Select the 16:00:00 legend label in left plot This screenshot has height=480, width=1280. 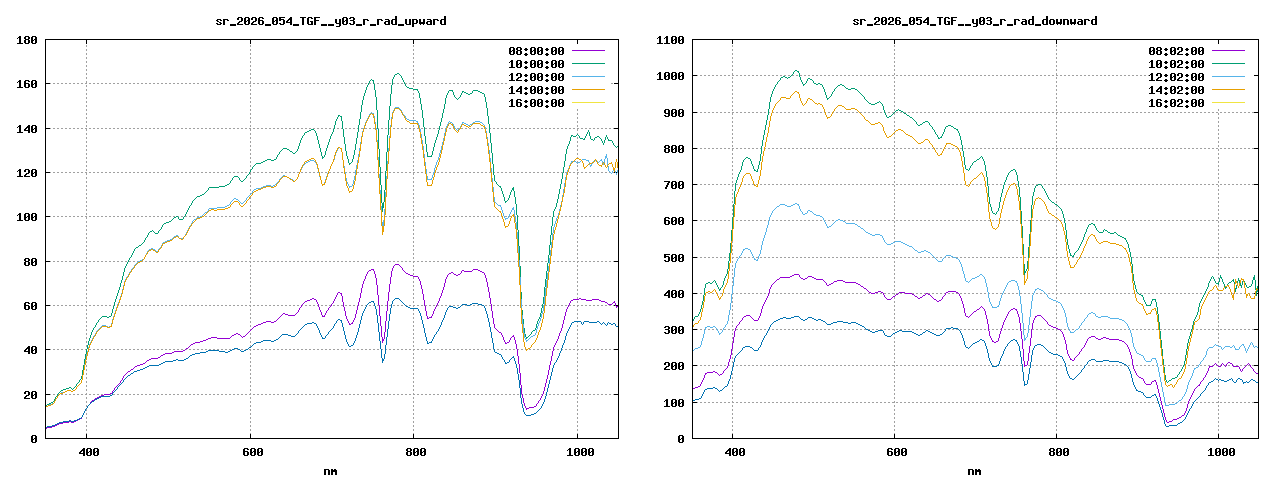(x=536, y=103)
